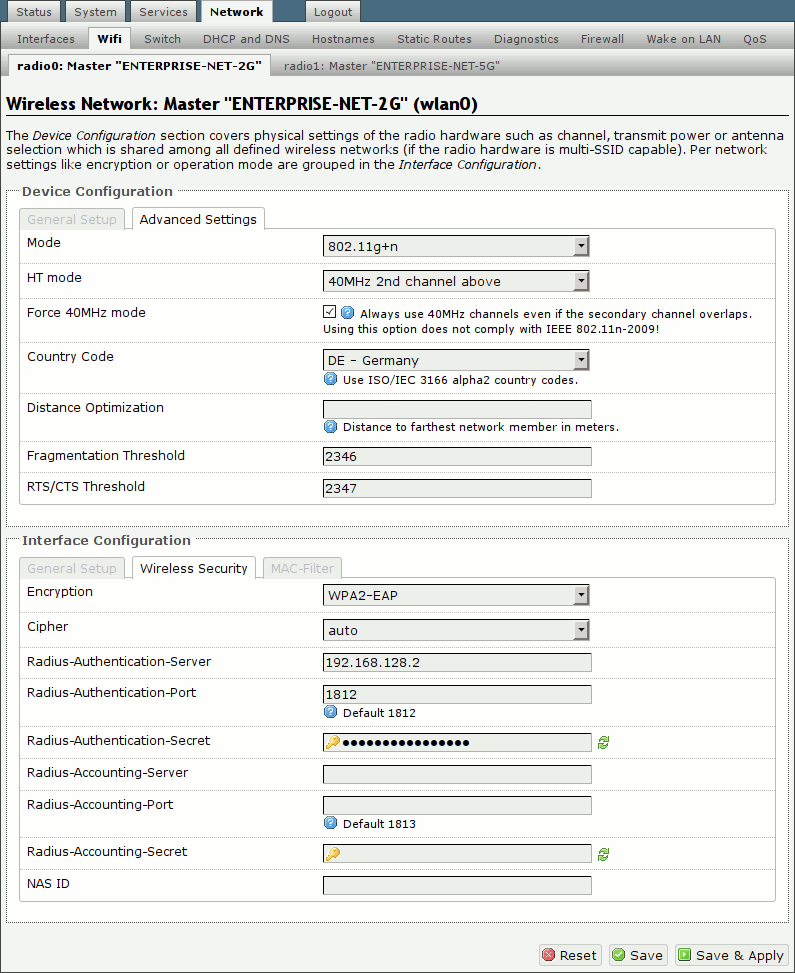Click help icon beside Force 40MHz mode
Image resolution: width=795 pixels, height=973 pixels.
pos(348,313)
